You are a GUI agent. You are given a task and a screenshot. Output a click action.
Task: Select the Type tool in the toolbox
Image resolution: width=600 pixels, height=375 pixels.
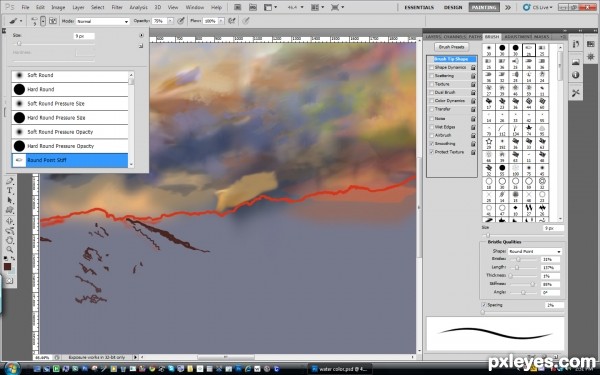coord(10,191)
